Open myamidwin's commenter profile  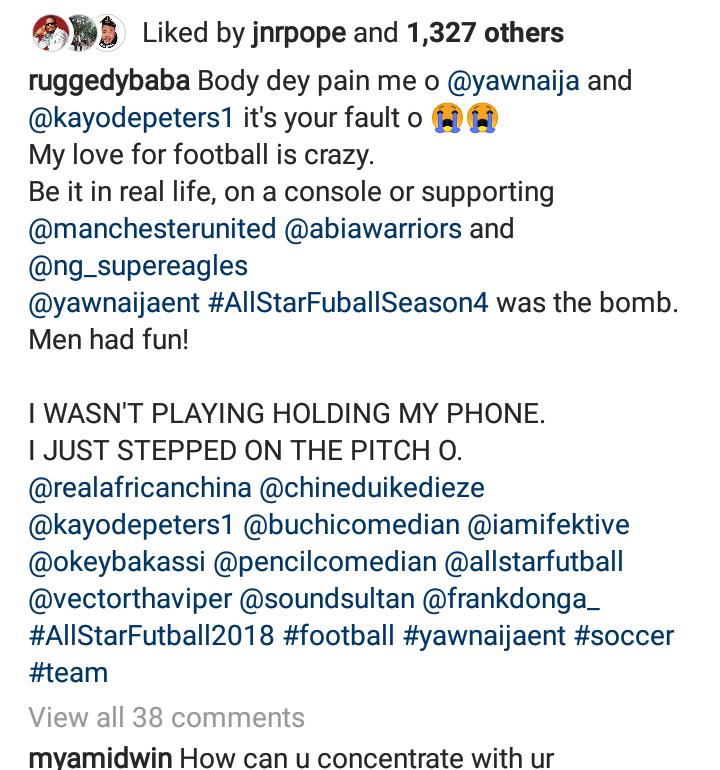coord(99,757)
